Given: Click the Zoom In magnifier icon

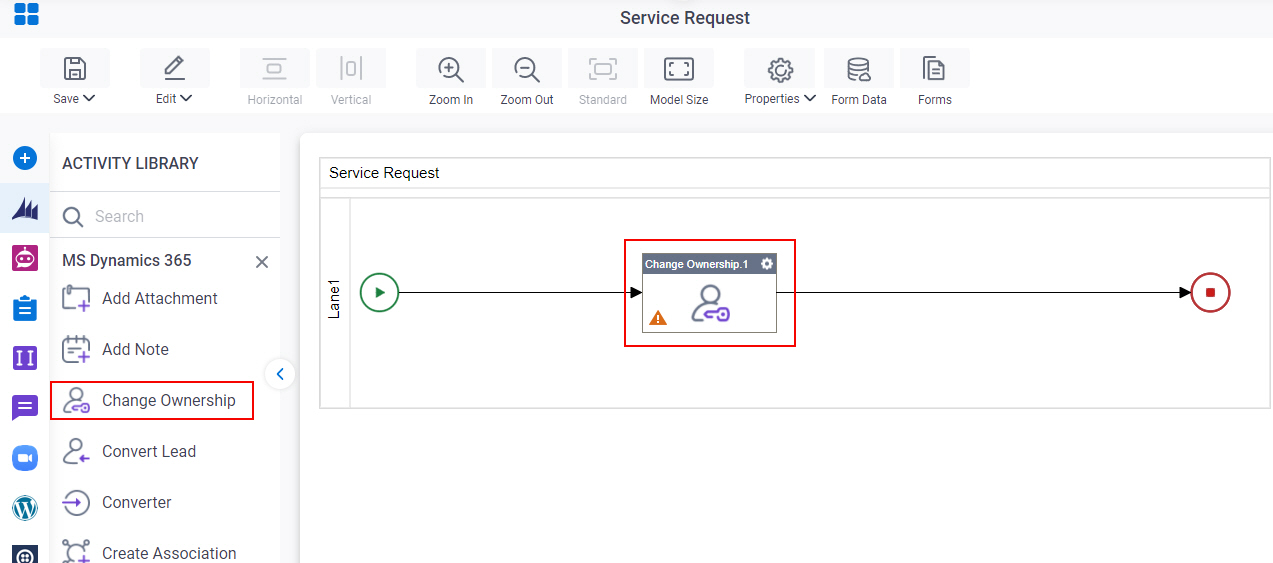Looking at the screenshot, I should (451, 68).
